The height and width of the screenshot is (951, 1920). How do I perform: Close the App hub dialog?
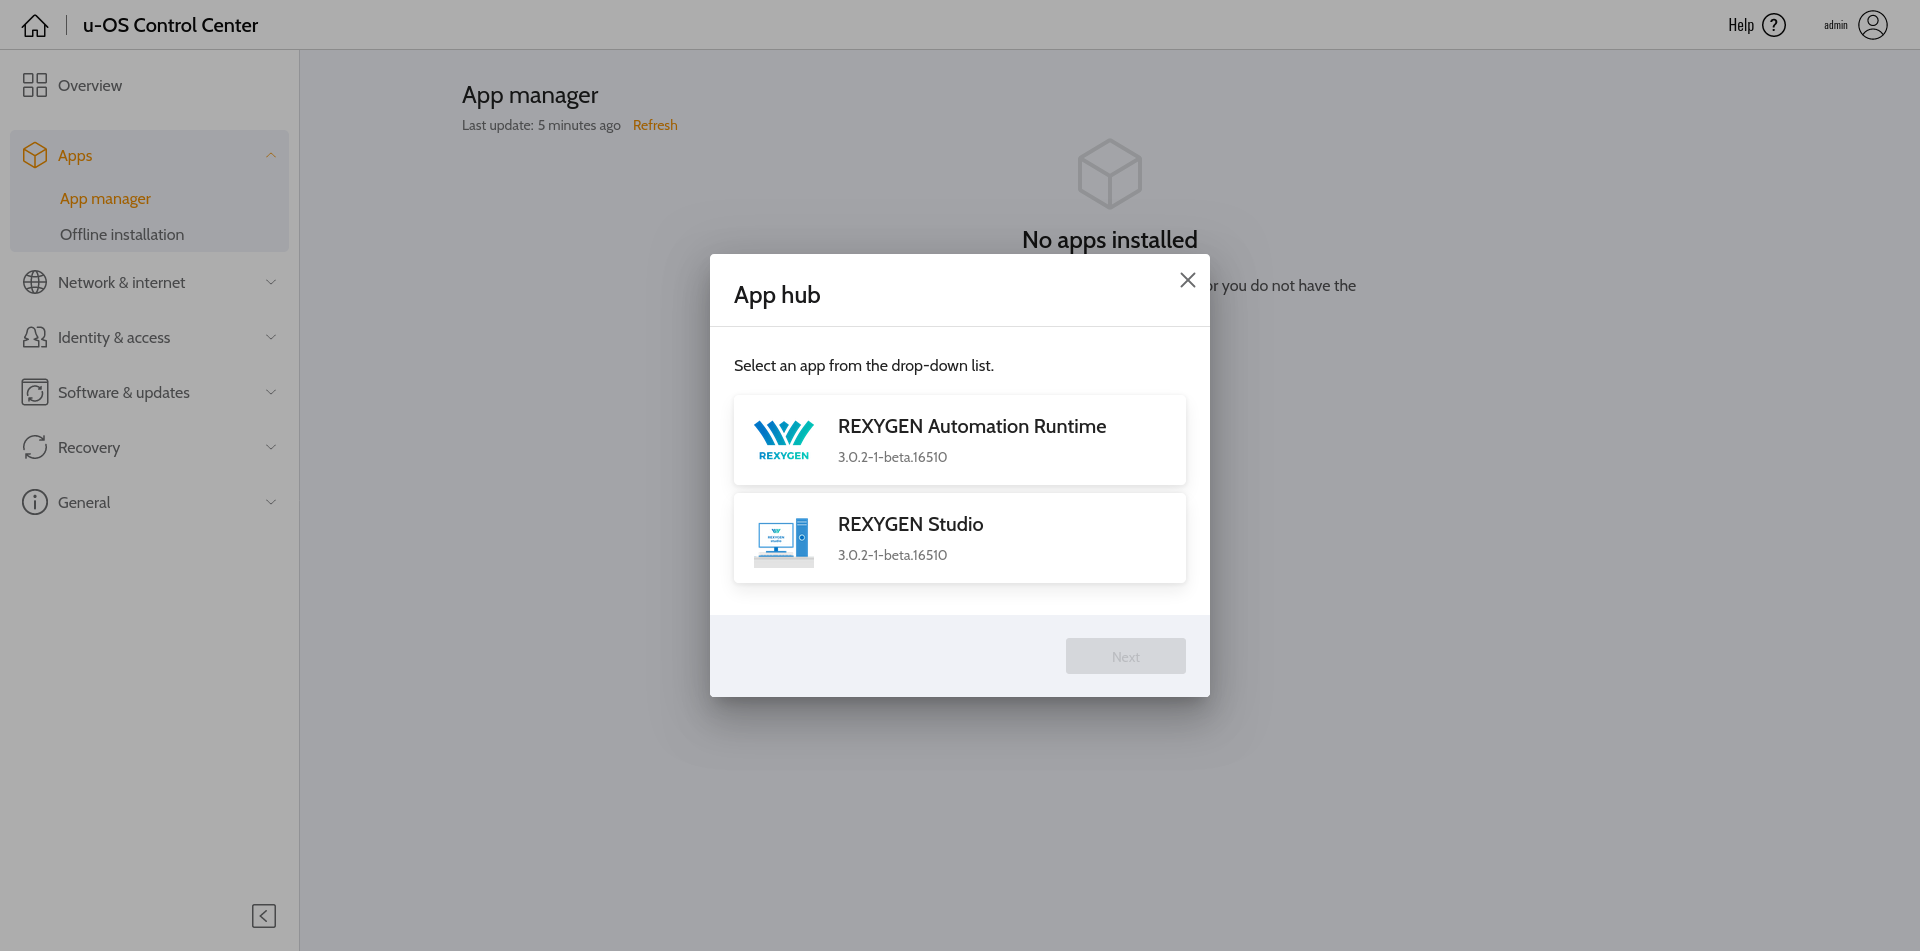[1188, 280]
